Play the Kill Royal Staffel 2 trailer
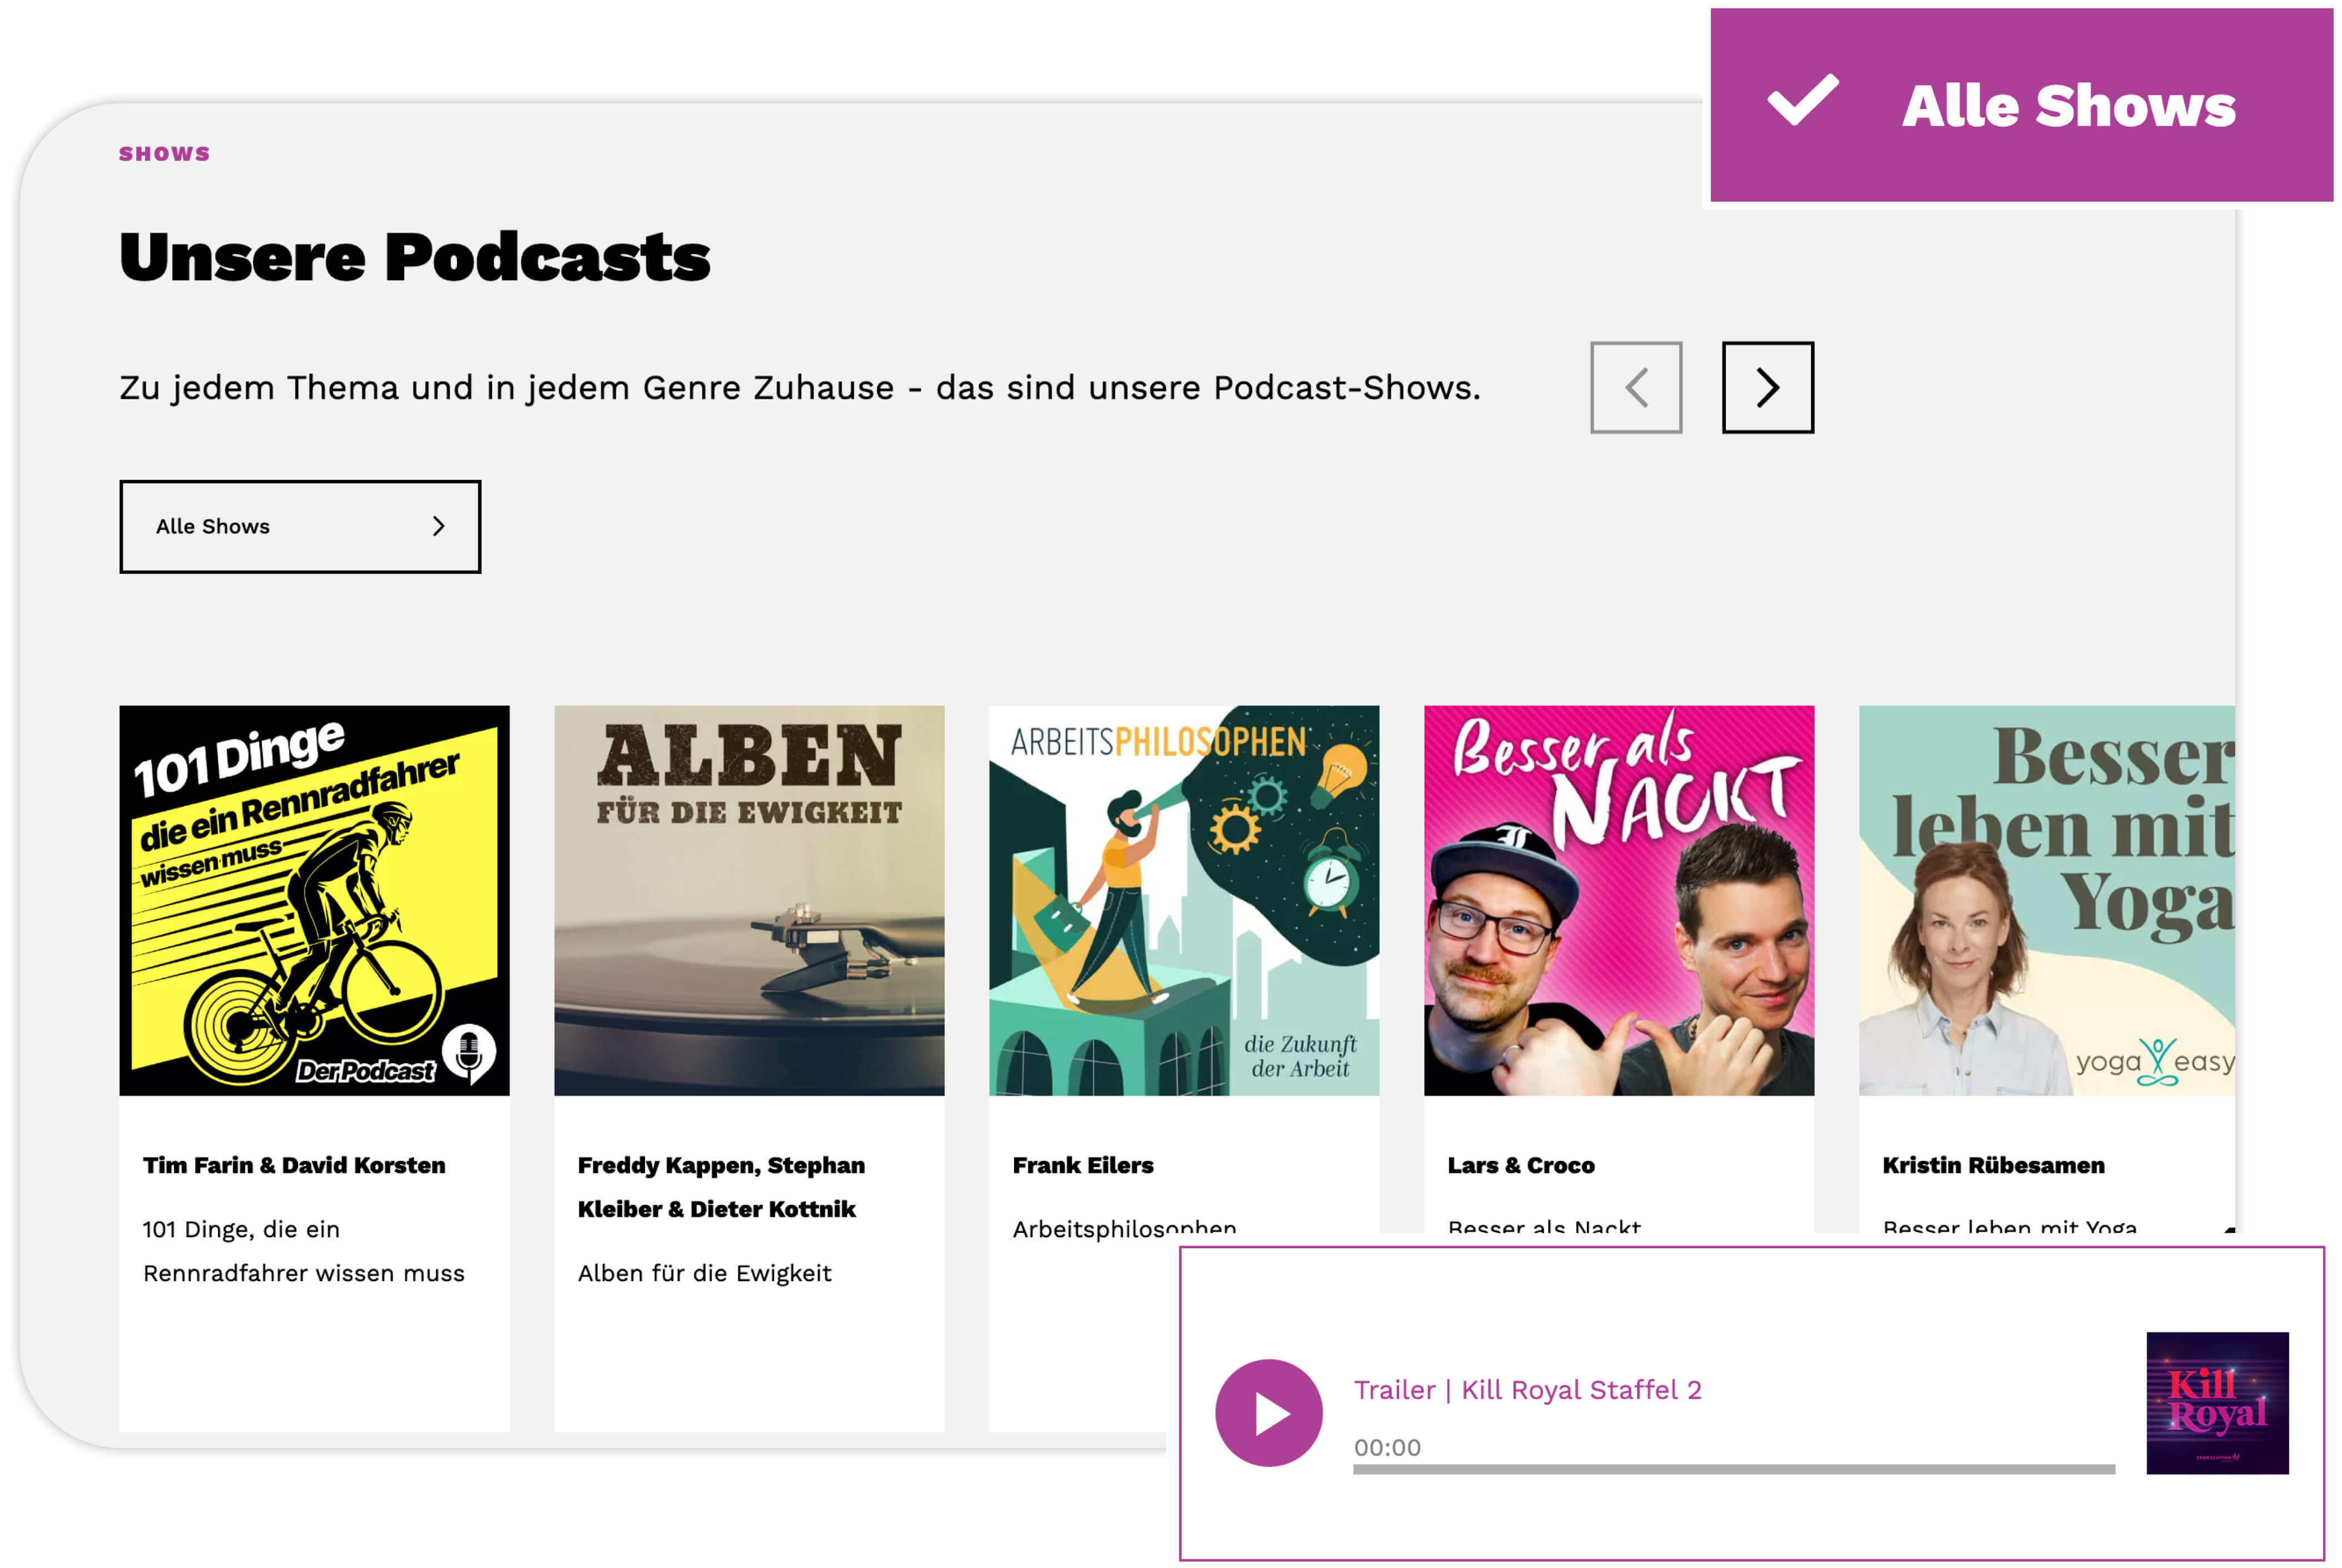The height and width of the screenshot is (1568, 2342). click(x=1268, y=1413)
